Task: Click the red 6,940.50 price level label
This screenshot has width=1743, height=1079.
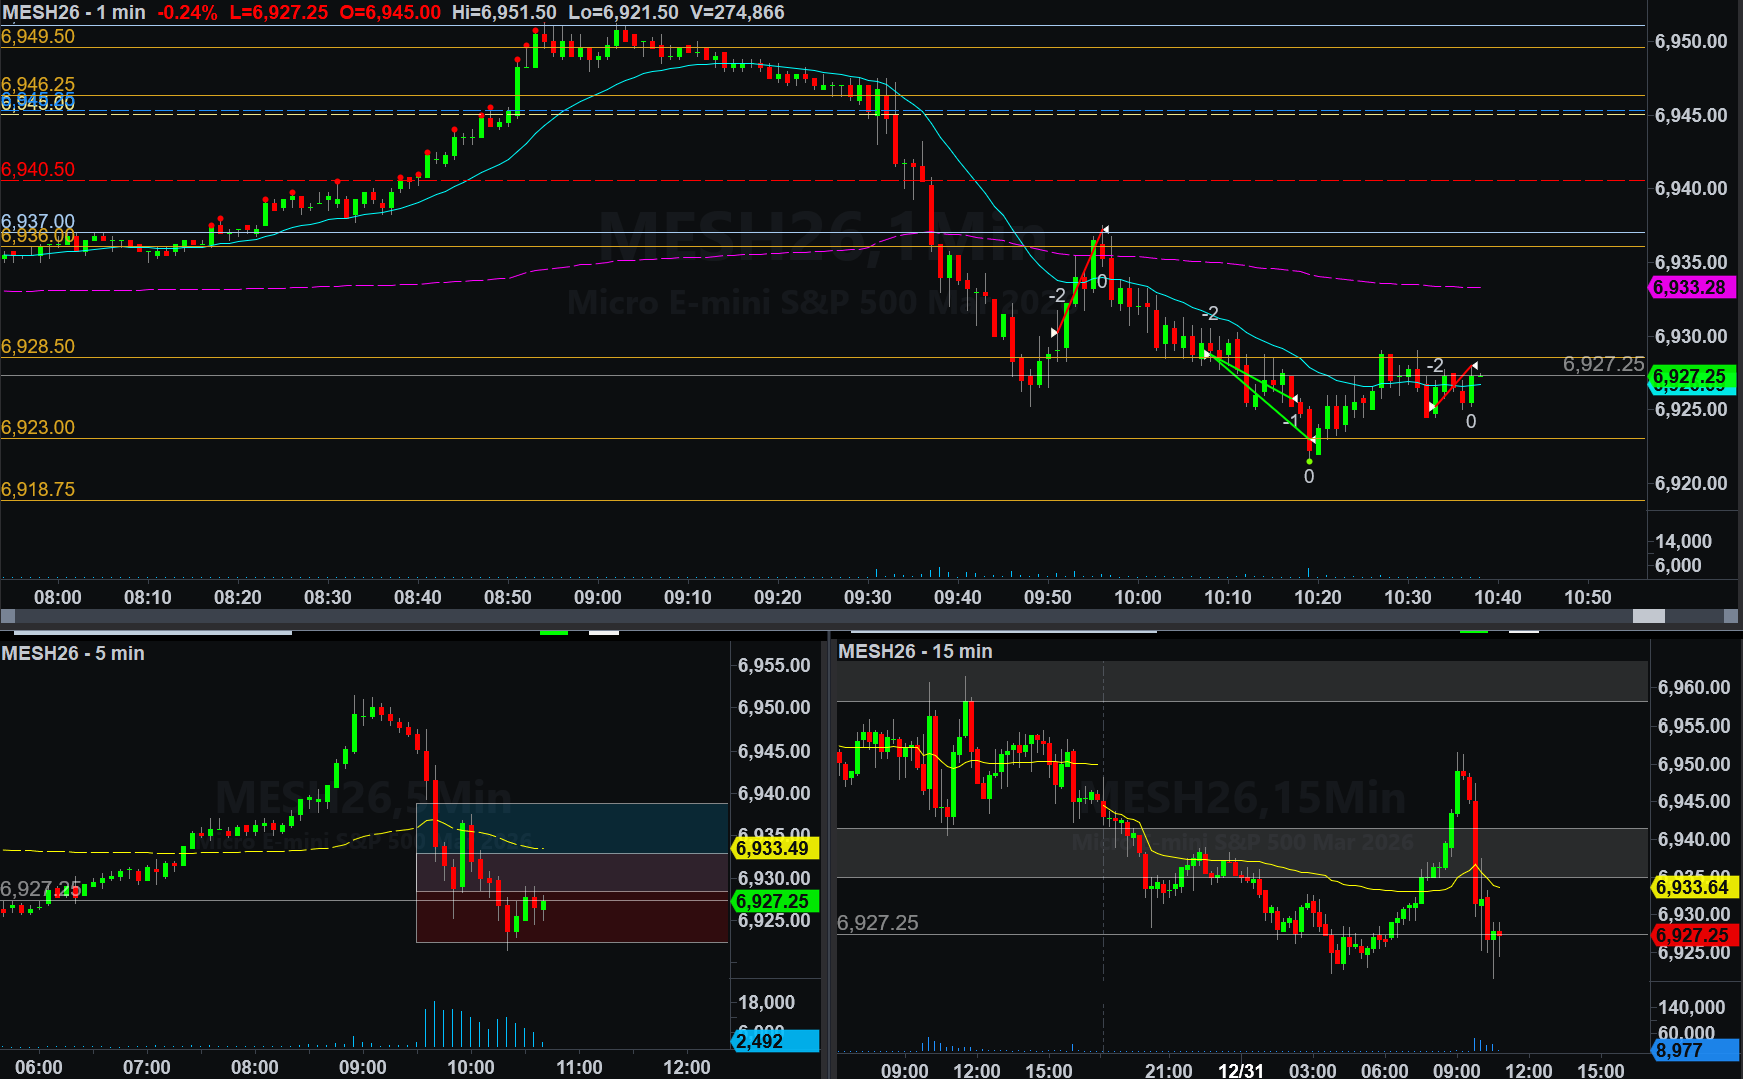Action: click(x=38, y=170)
